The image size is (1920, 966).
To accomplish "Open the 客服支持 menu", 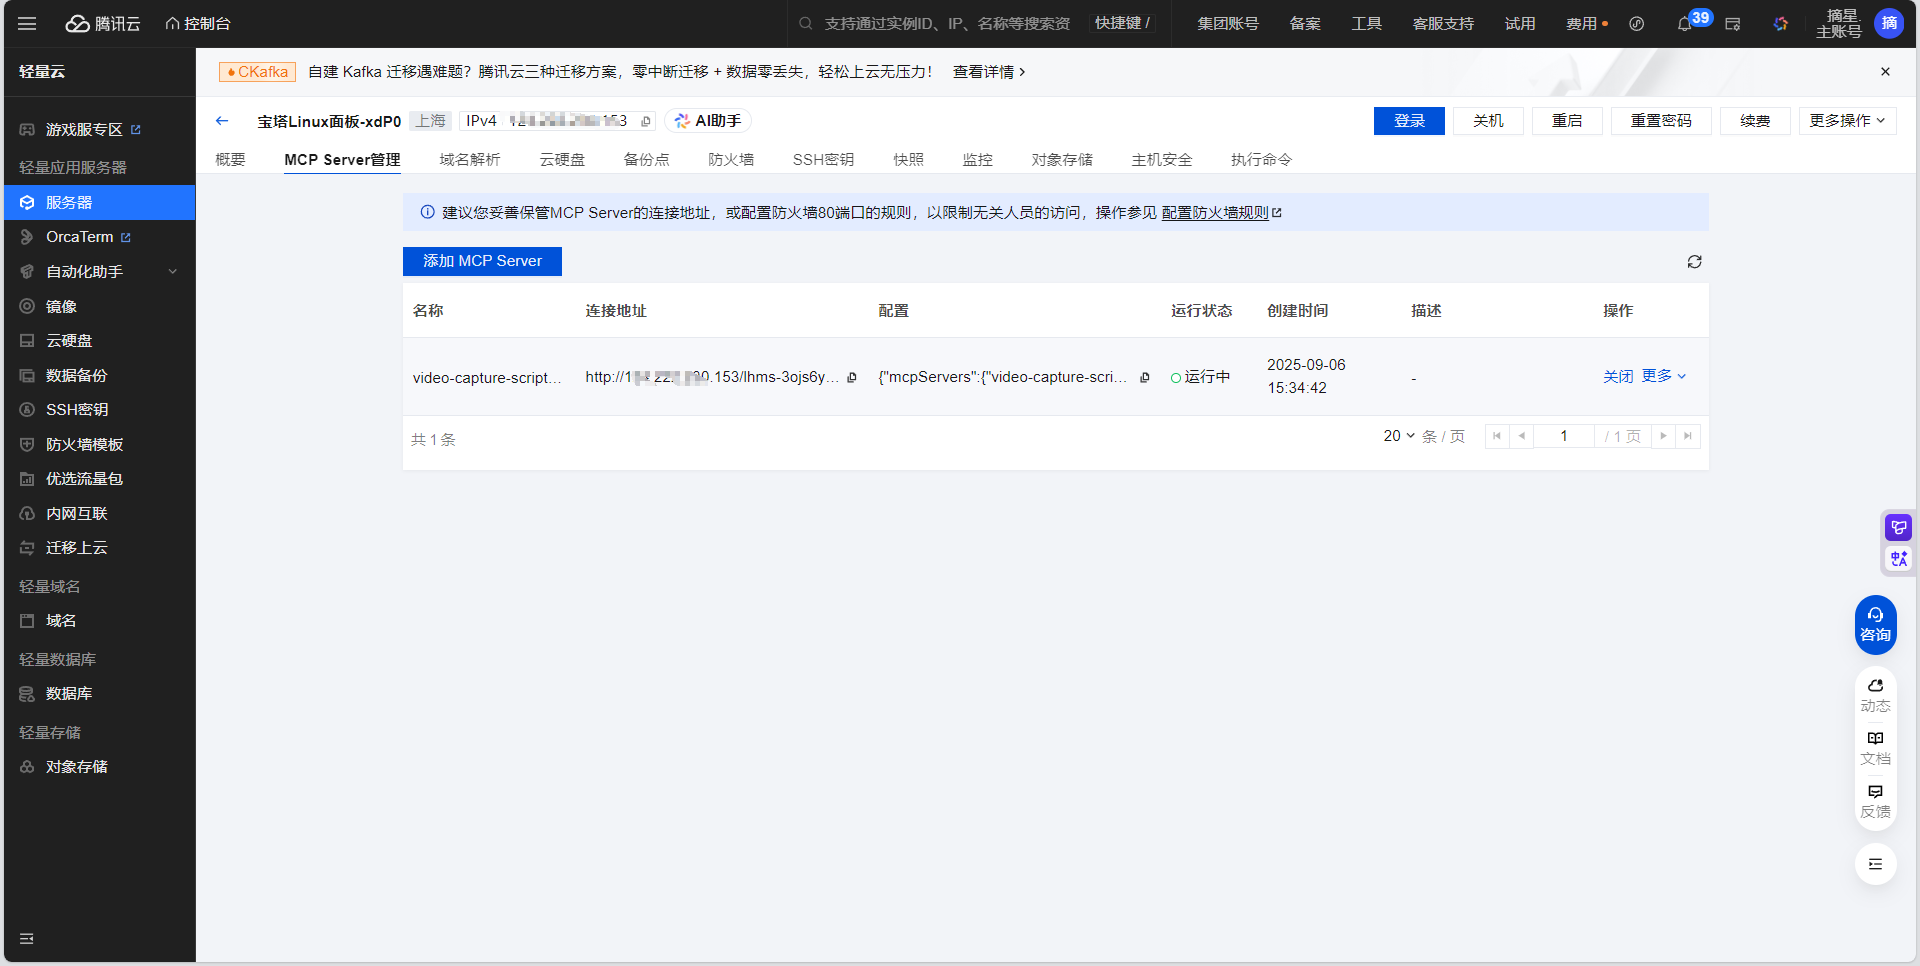I will 1443,23.
